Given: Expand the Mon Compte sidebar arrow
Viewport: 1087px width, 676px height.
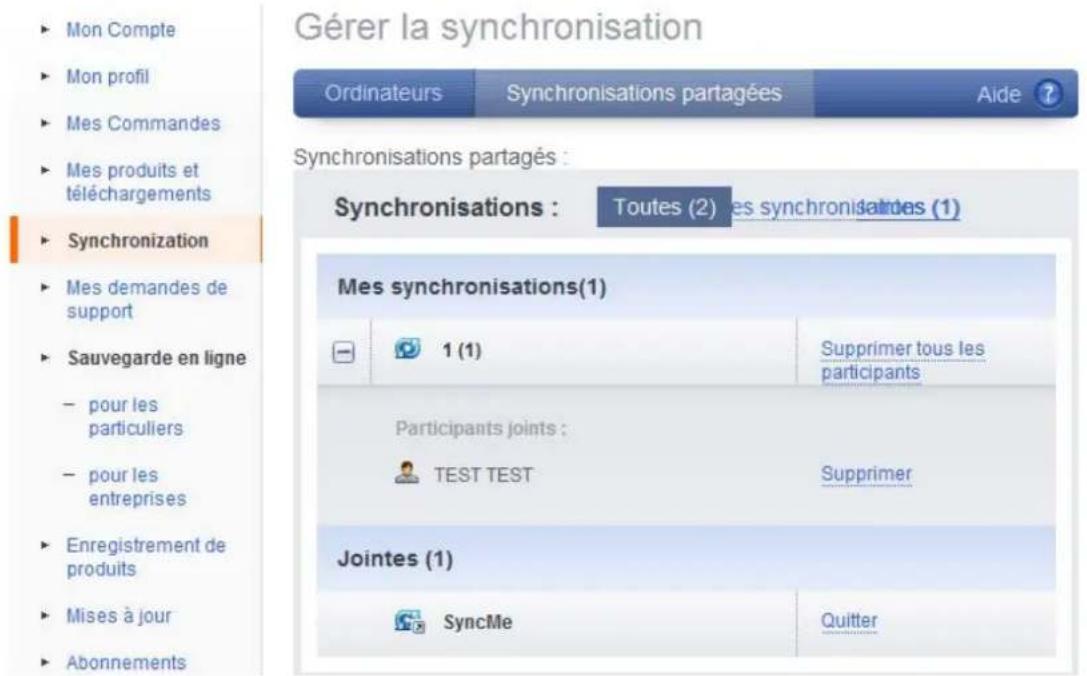Looking at the screenshot, I should pos(45,30).
